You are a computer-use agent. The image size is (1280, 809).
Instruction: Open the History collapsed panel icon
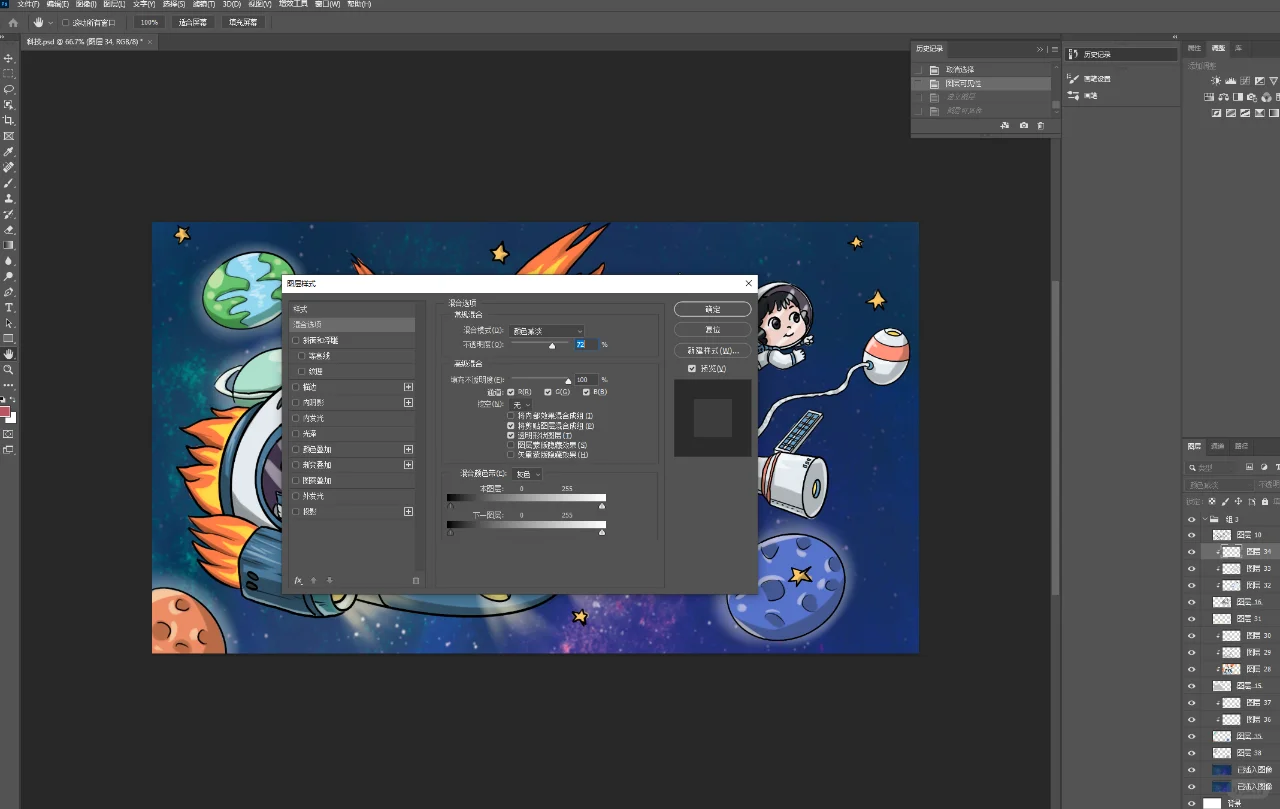pos(1073,54)
